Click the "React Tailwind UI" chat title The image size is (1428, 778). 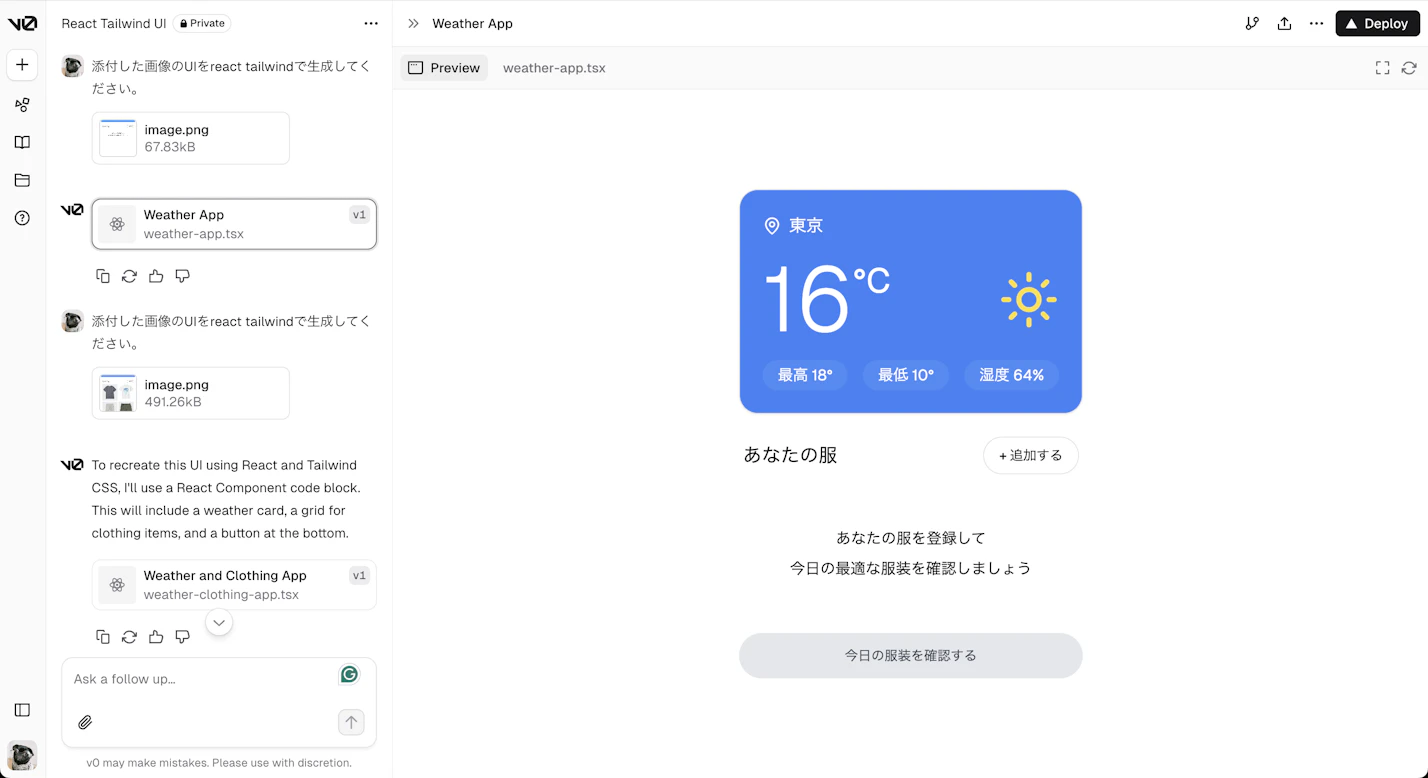pos(114,23)
